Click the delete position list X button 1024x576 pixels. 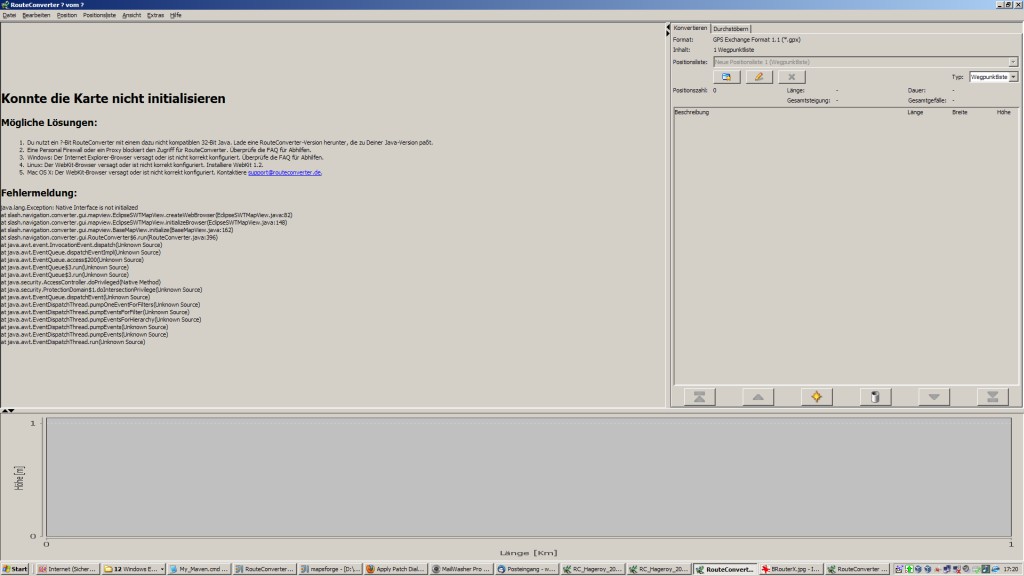791,76
